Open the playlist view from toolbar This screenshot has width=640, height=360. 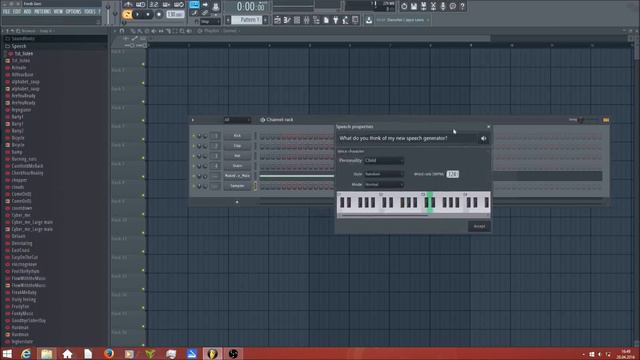pyautogui.click(x=278, y=20)
